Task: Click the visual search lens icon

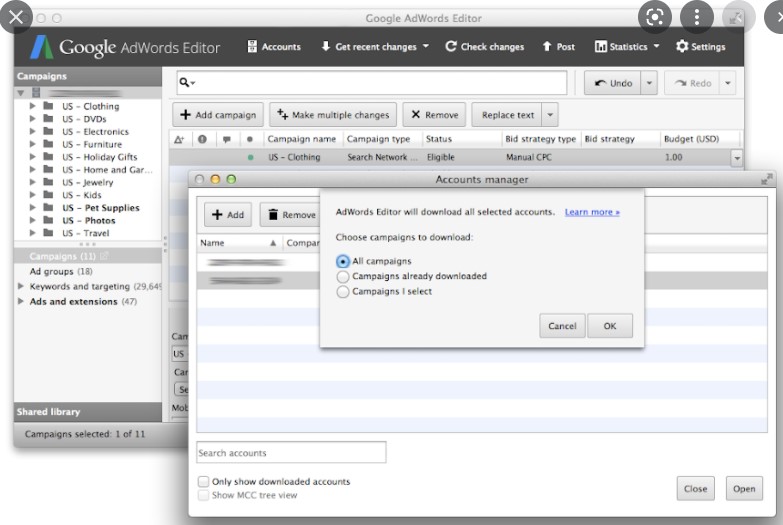Action: point(655,17)
